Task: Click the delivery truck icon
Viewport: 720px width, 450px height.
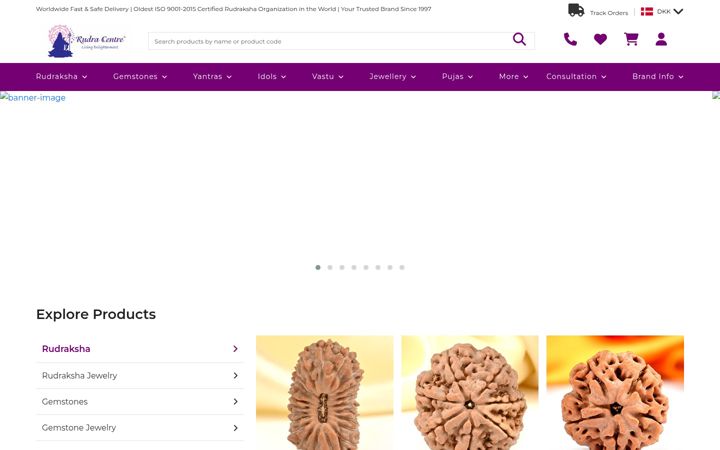Action: click(576, 10)
